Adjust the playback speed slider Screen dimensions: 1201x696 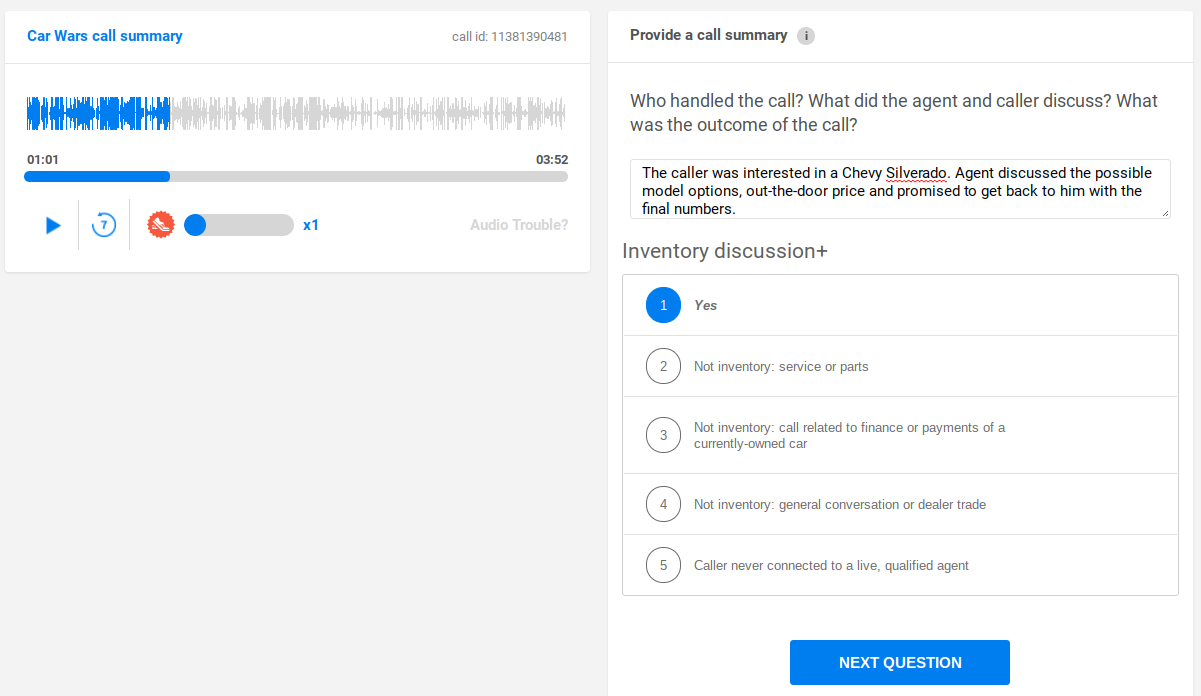pos(239,225)
